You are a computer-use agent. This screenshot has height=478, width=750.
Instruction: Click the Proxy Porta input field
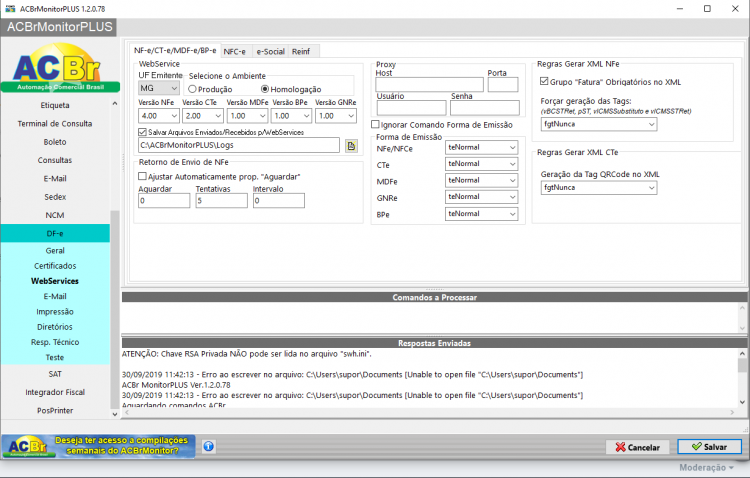coord(503,85)
